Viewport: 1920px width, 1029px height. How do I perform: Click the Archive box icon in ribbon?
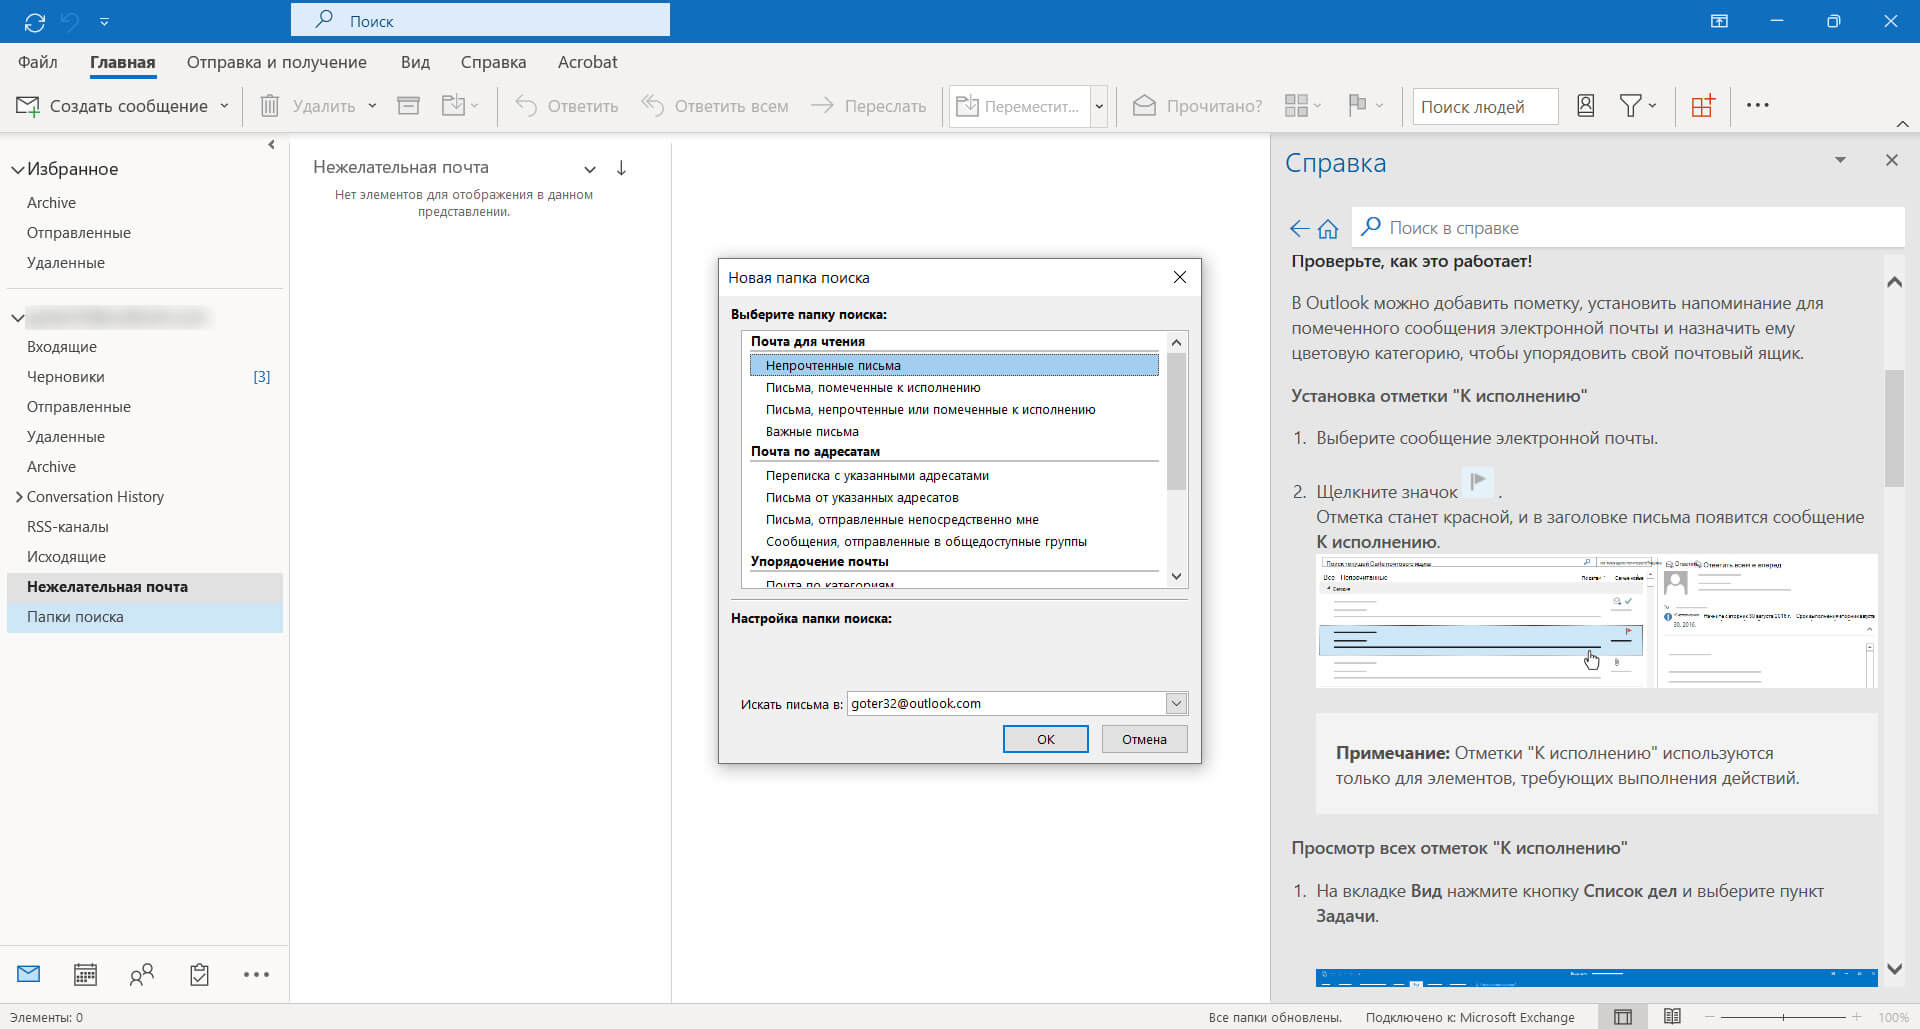pos(408,105)
